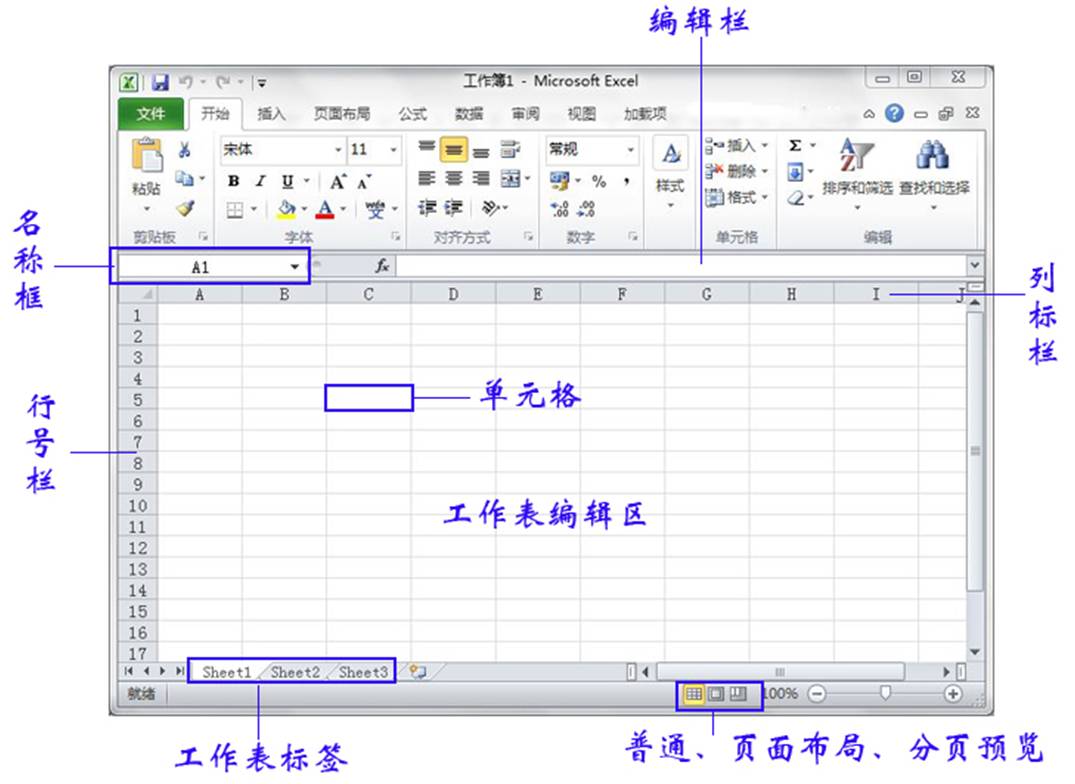Click the Align Text Right icon
This screenshot has height=784, width=1075.
click(x=481, y=179)
